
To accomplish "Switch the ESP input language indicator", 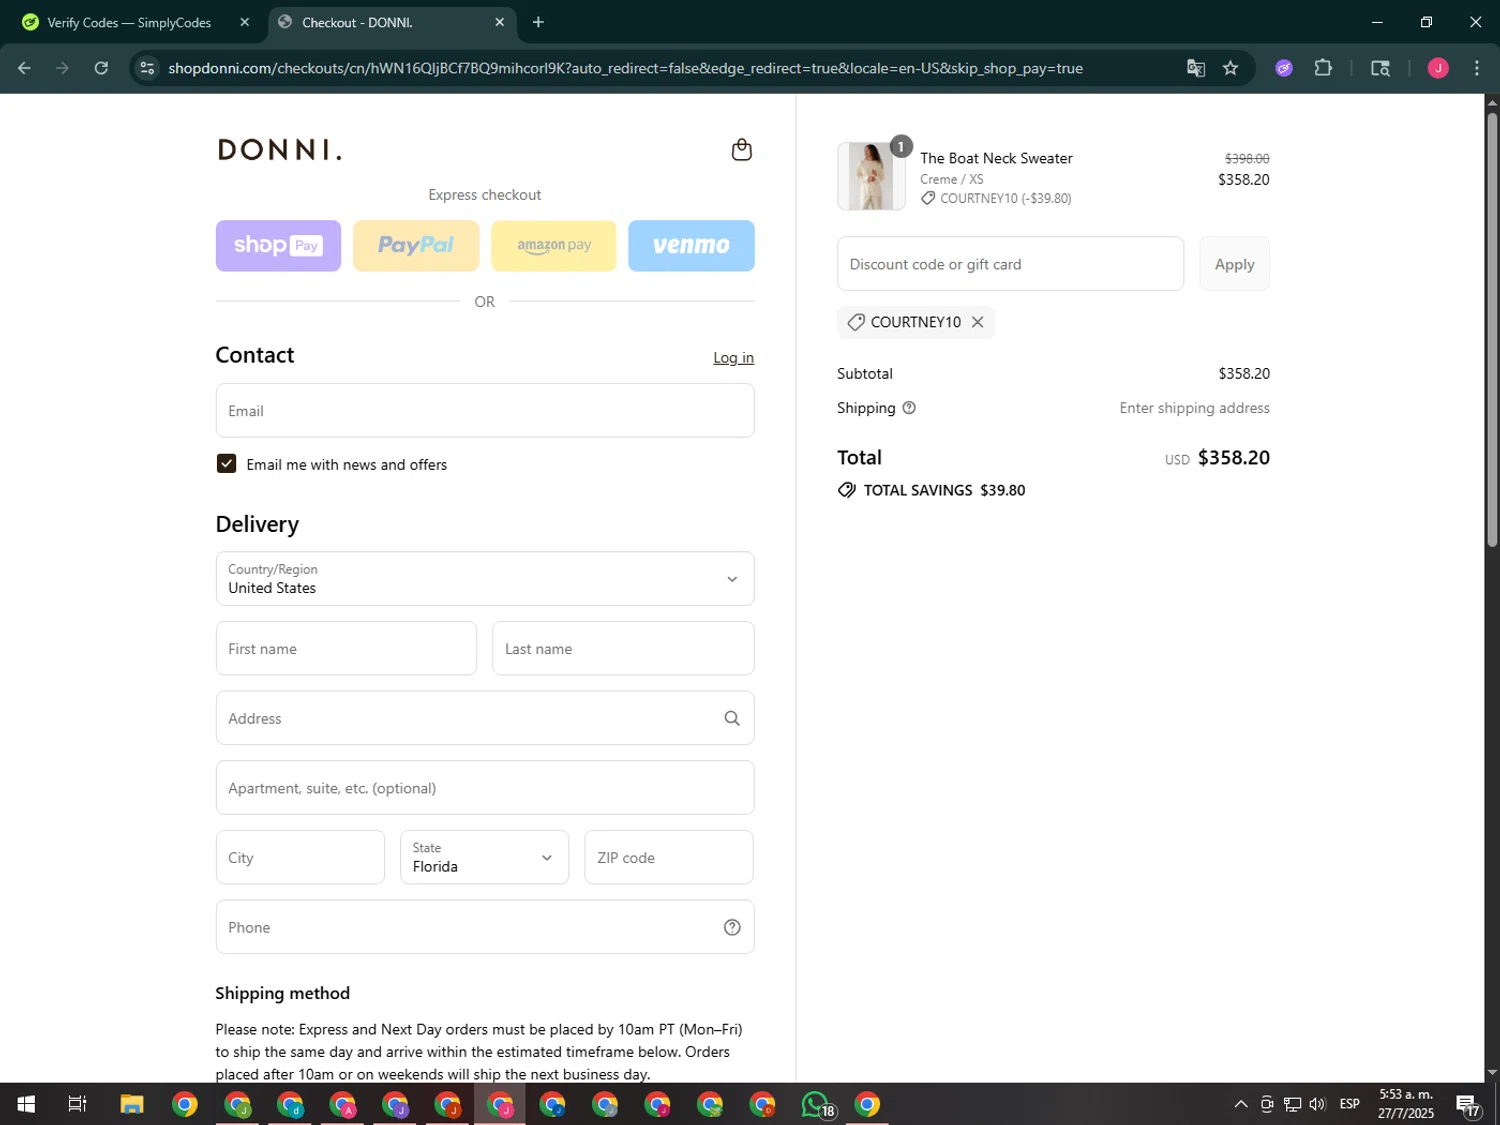I will point(1349,1104).
